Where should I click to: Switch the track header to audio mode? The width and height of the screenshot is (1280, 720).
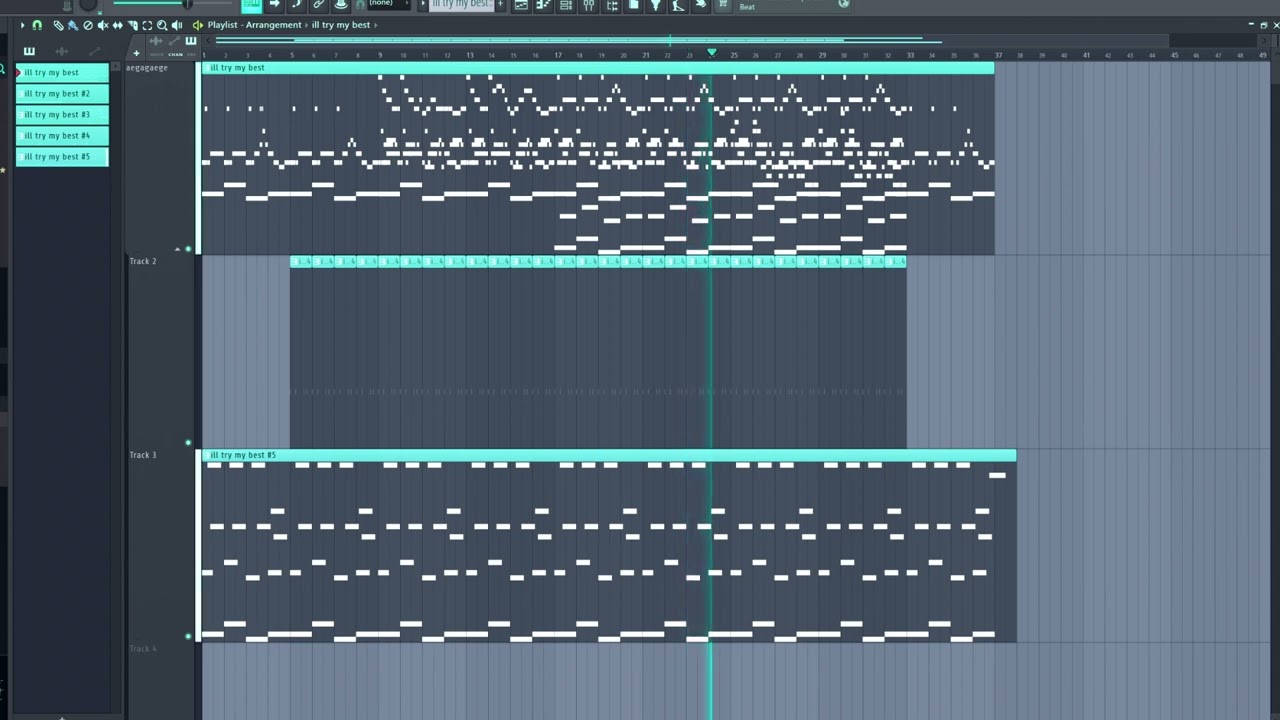coord(155,43)
